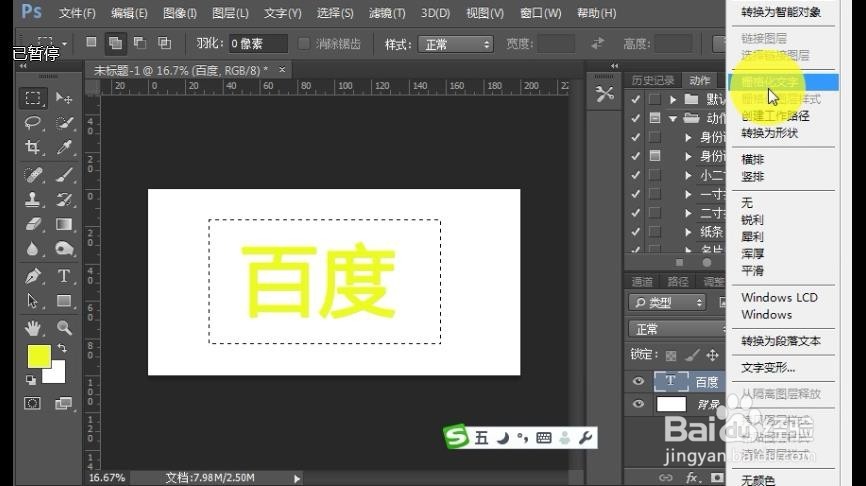Expand the 二寸 action triangle
The height and width of the screenshot is (486, 866).
click(688, 213)
